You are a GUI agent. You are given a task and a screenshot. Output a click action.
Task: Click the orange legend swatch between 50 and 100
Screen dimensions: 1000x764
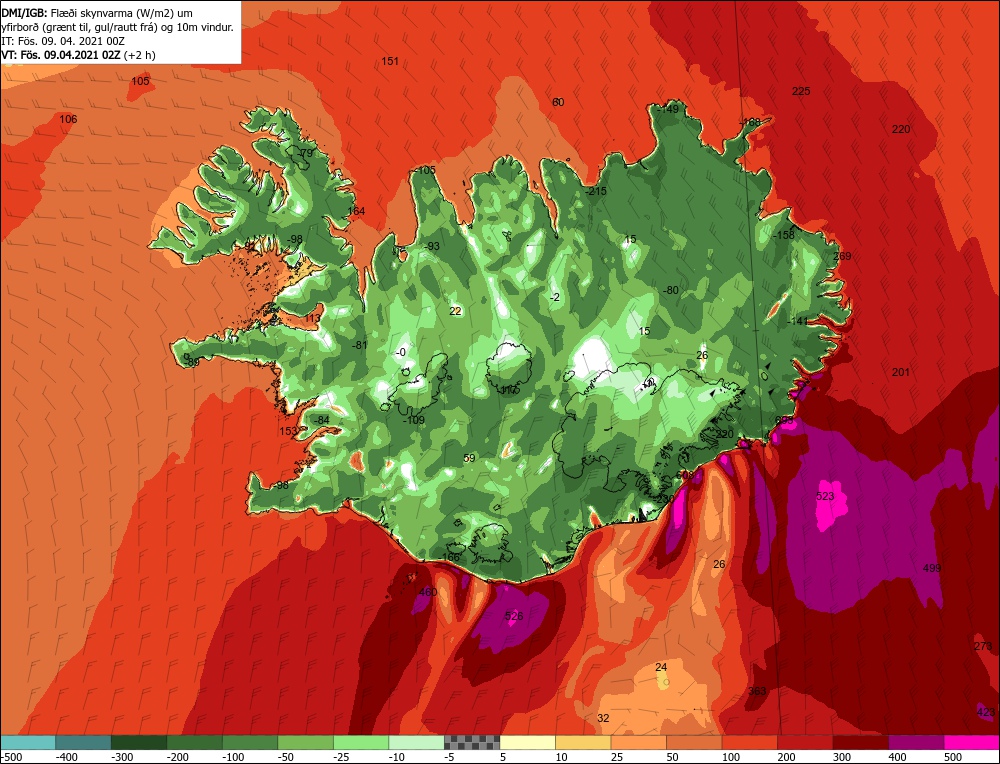point(694,742)
